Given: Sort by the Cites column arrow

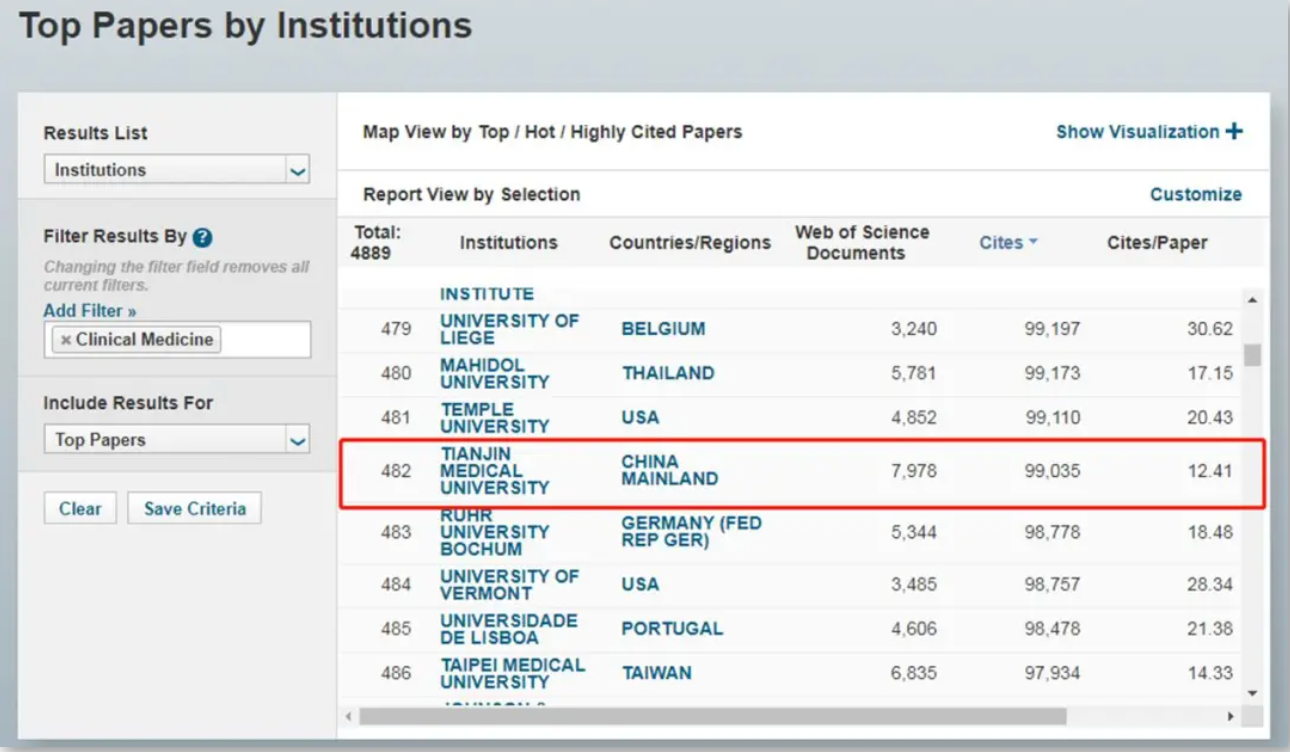Looking at the screenshot, I should 1033,243.
